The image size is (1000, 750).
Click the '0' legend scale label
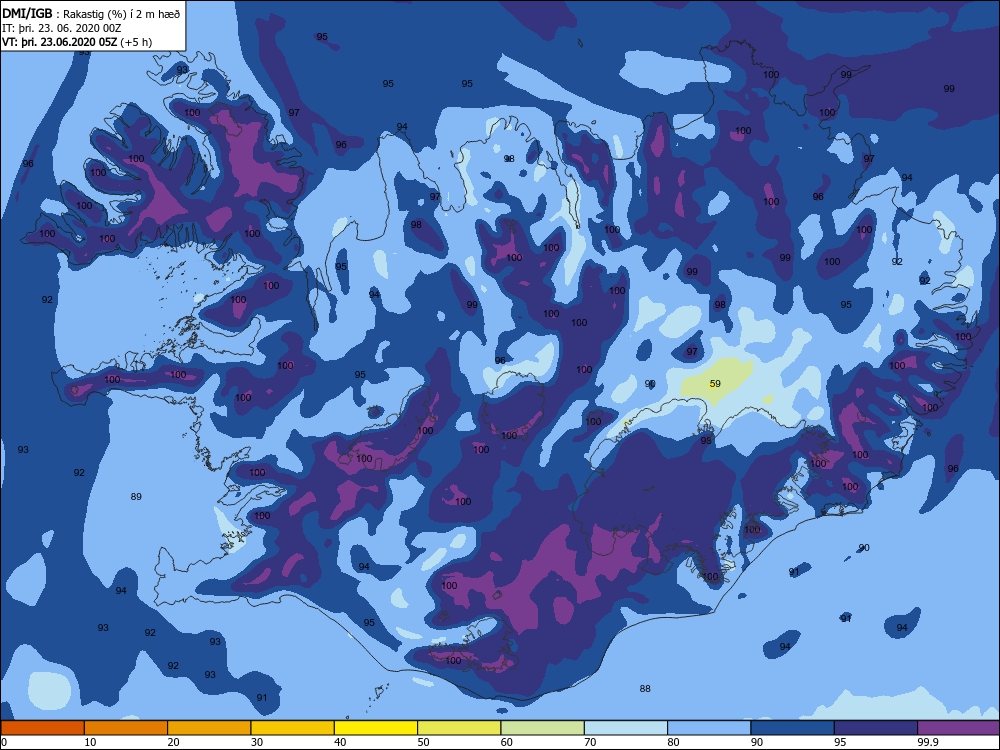click(4, 742)
